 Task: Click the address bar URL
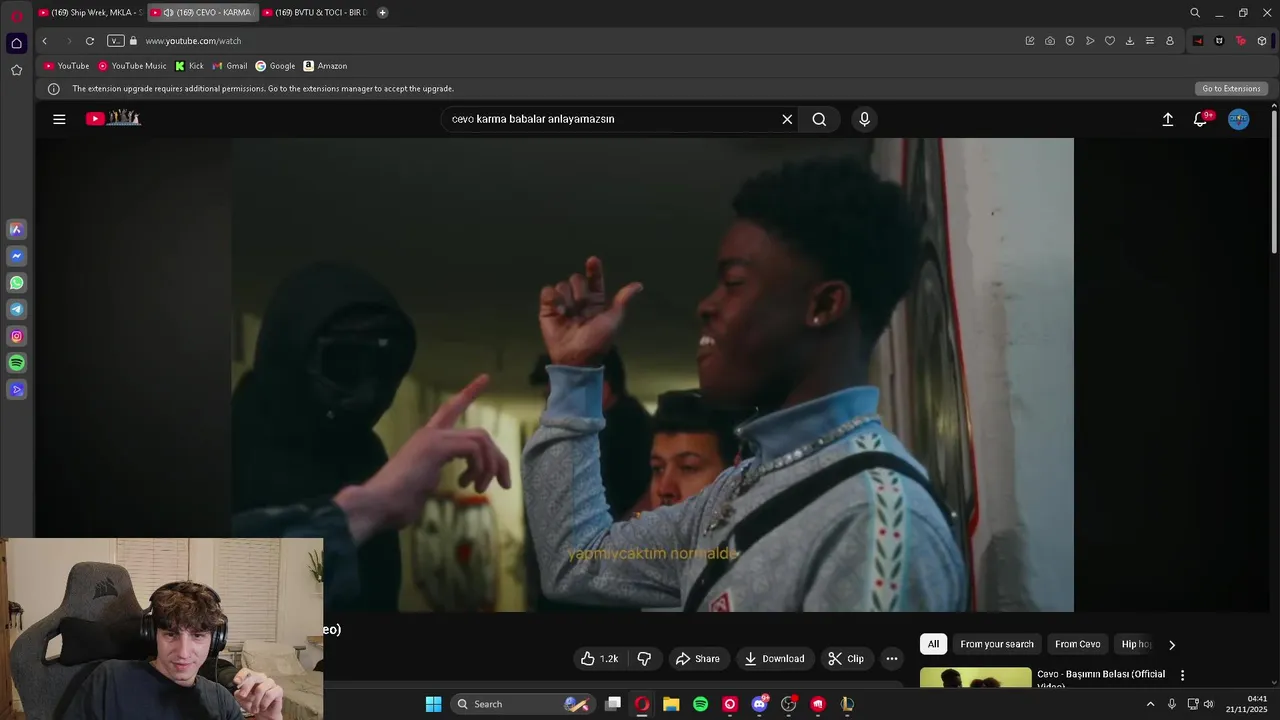coord(193,41)
